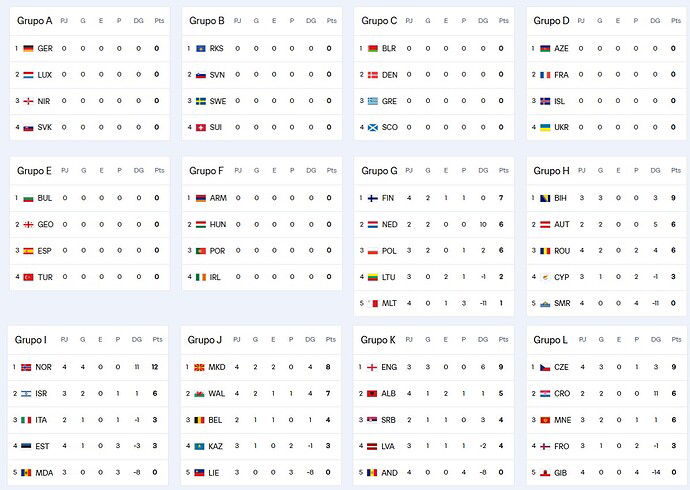Click the Norway flag in Grupo I
The width and height of the screenshot is (690, 490).
tap(28, 367)
